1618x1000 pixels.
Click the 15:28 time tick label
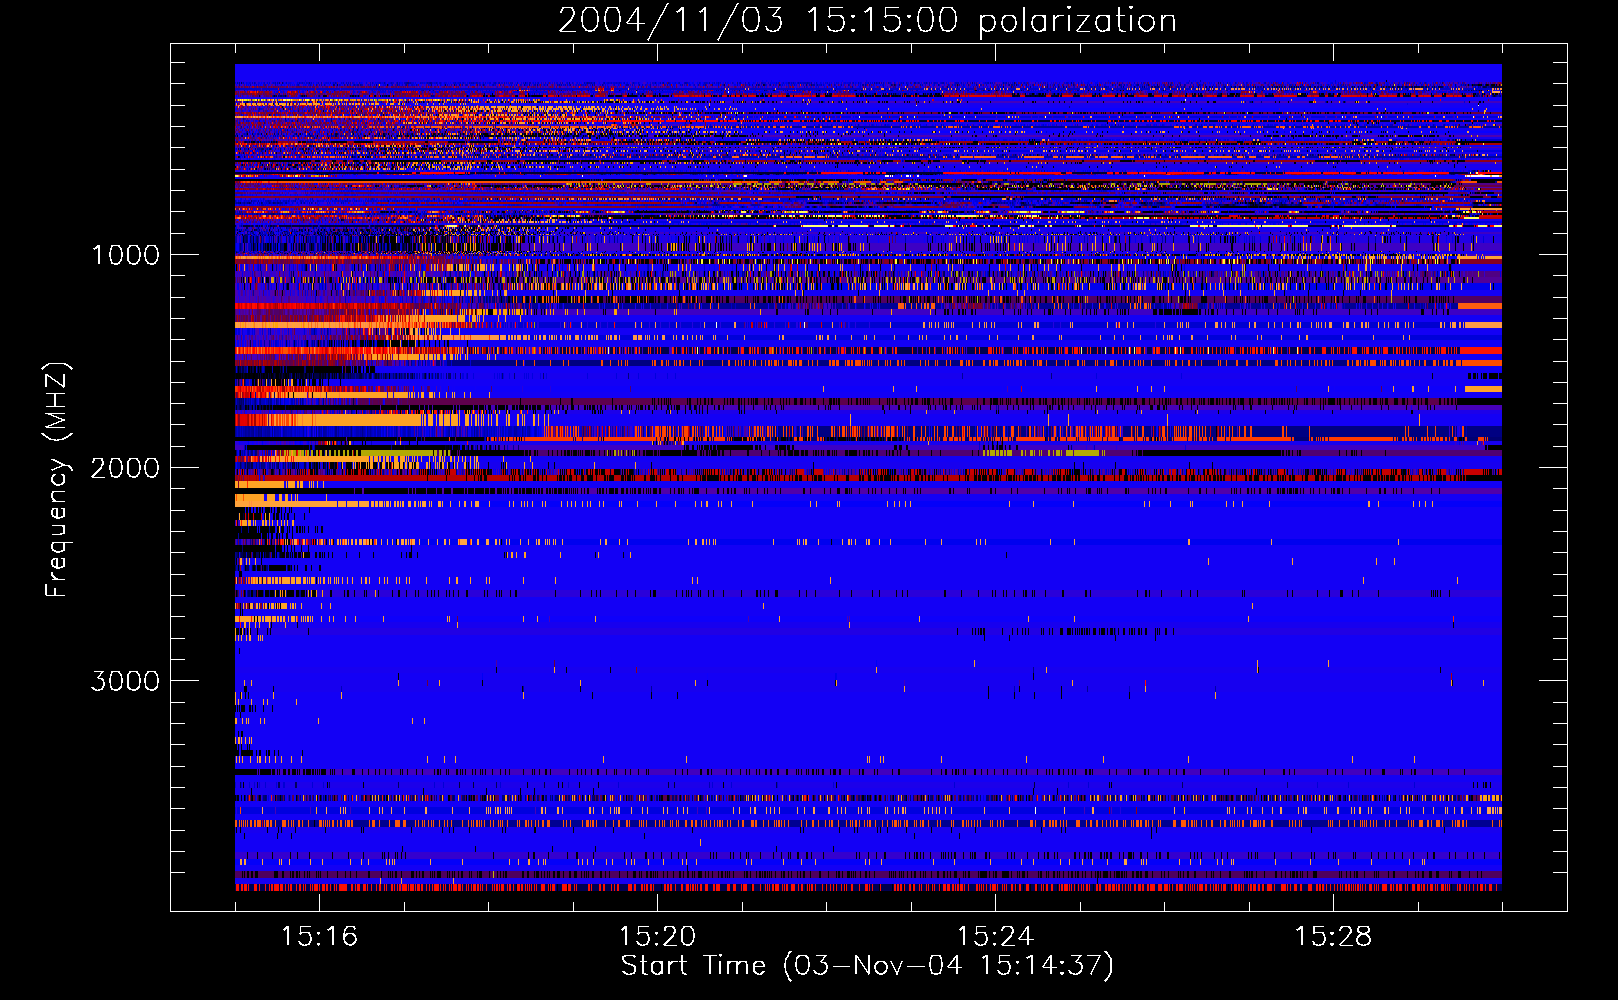point(1333,936)
